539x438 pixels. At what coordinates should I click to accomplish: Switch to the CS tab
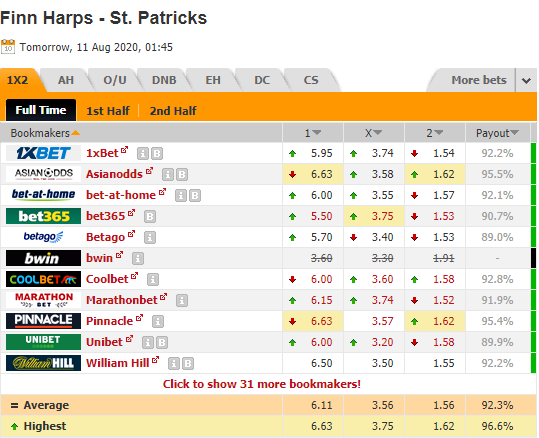311,80
